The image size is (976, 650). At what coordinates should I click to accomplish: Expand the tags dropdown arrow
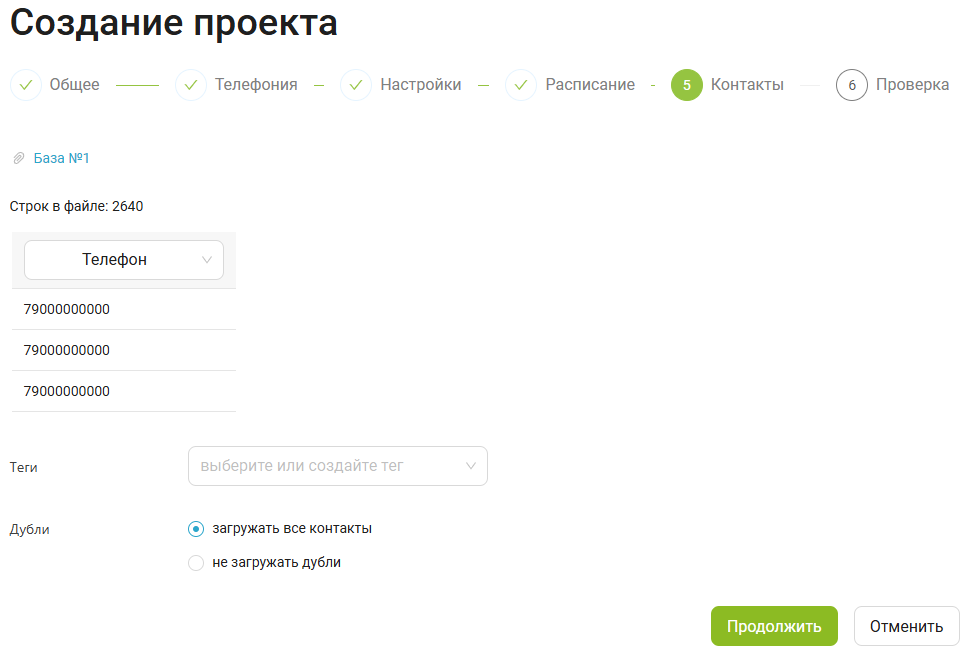(x=471, y=466)
